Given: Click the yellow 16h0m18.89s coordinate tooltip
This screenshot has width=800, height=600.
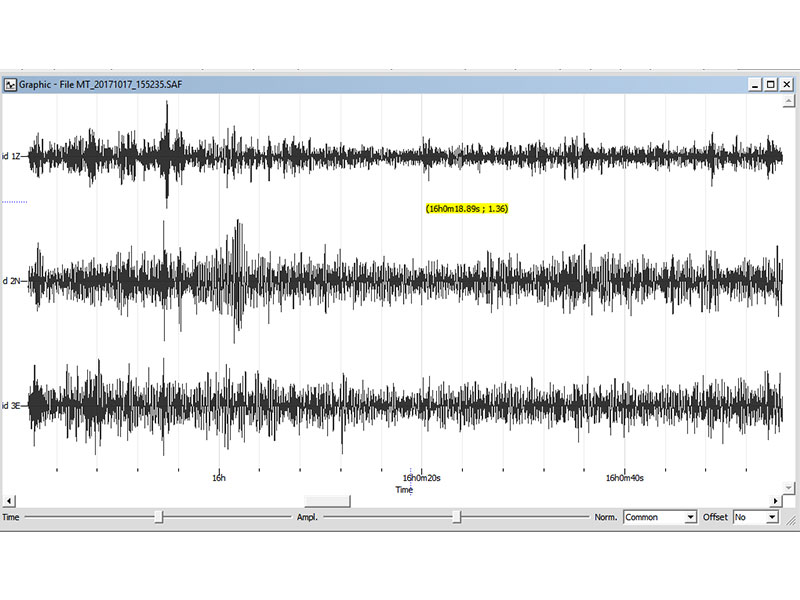Looking at the screenshot, I should click(x=468, y=209).
